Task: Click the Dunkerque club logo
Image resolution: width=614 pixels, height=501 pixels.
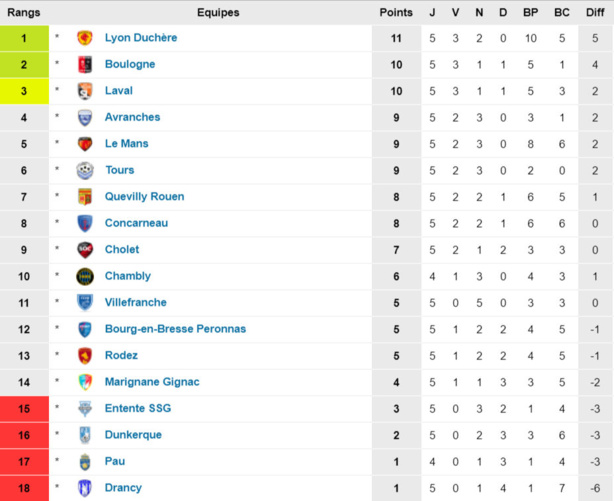Action: pos(85,435)
